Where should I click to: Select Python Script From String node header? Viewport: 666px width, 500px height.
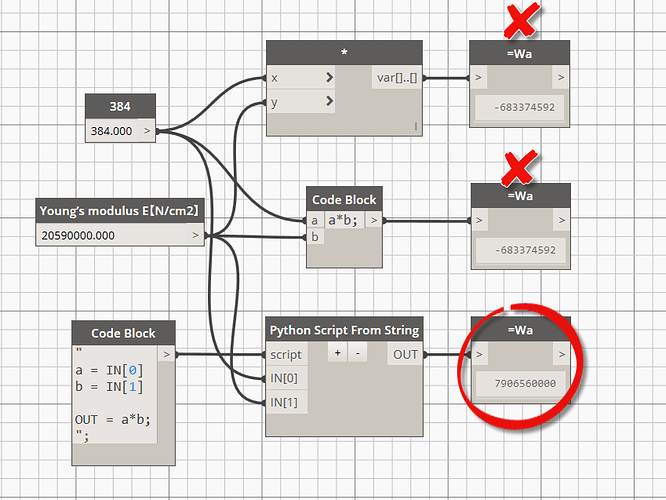(x=344, y=330)
